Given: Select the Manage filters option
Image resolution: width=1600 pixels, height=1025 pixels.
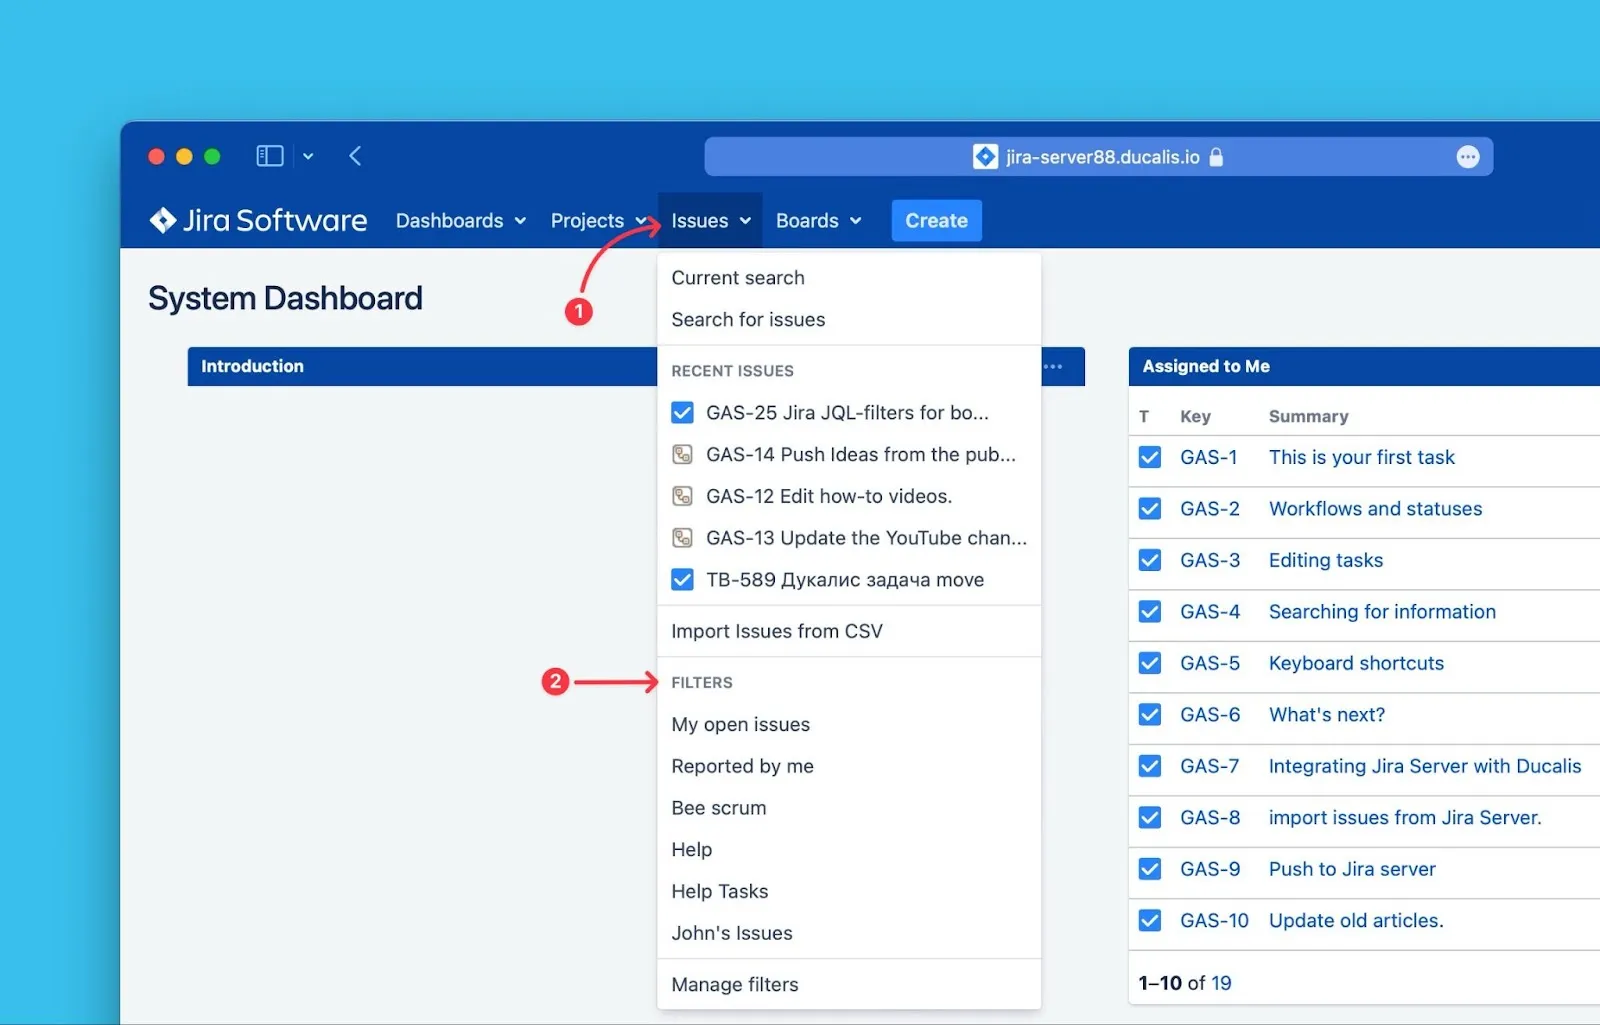Looking at the screenshot, I should point(735,984).
